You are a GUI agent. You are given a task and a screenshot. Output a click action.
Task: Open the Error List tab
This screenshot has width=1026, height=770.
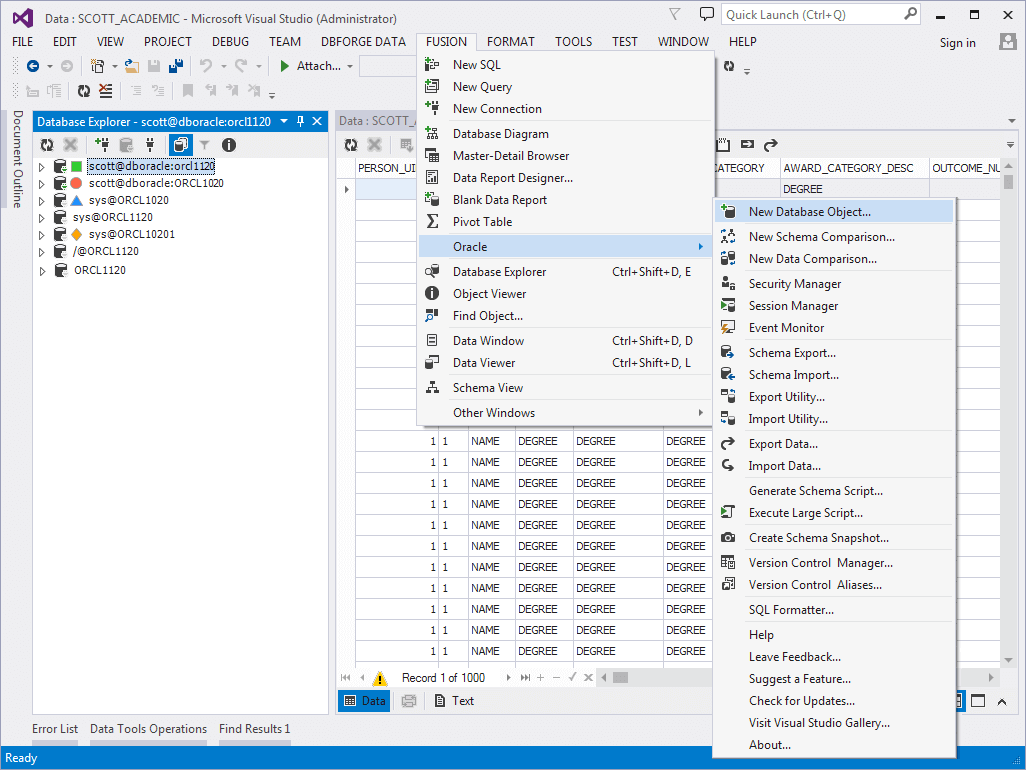pos(55,729)
